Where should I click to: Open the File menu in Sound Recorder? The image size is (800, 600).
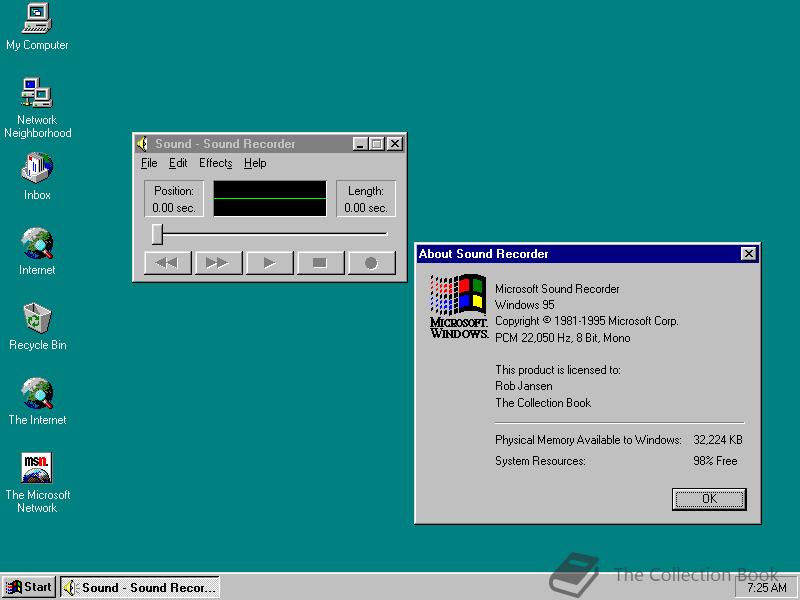(x=149, y=163)
